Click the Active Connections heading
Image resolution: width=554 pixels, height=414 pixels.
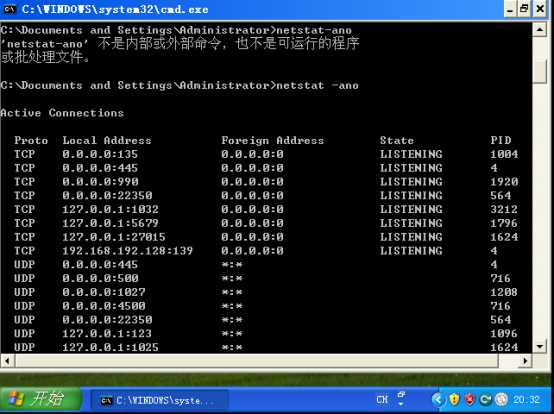[62, 113]
